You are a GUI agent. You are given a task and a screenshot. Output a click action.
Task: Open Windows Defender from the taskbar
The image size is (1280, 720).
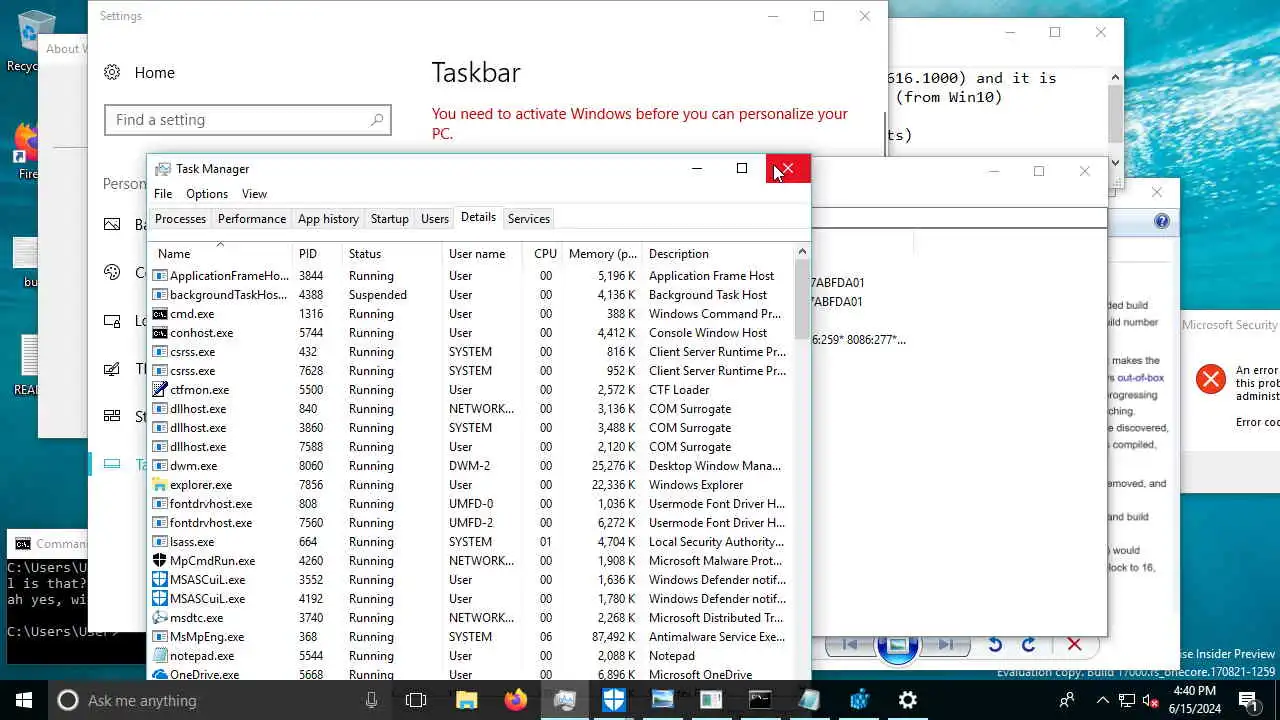(614, 701)
